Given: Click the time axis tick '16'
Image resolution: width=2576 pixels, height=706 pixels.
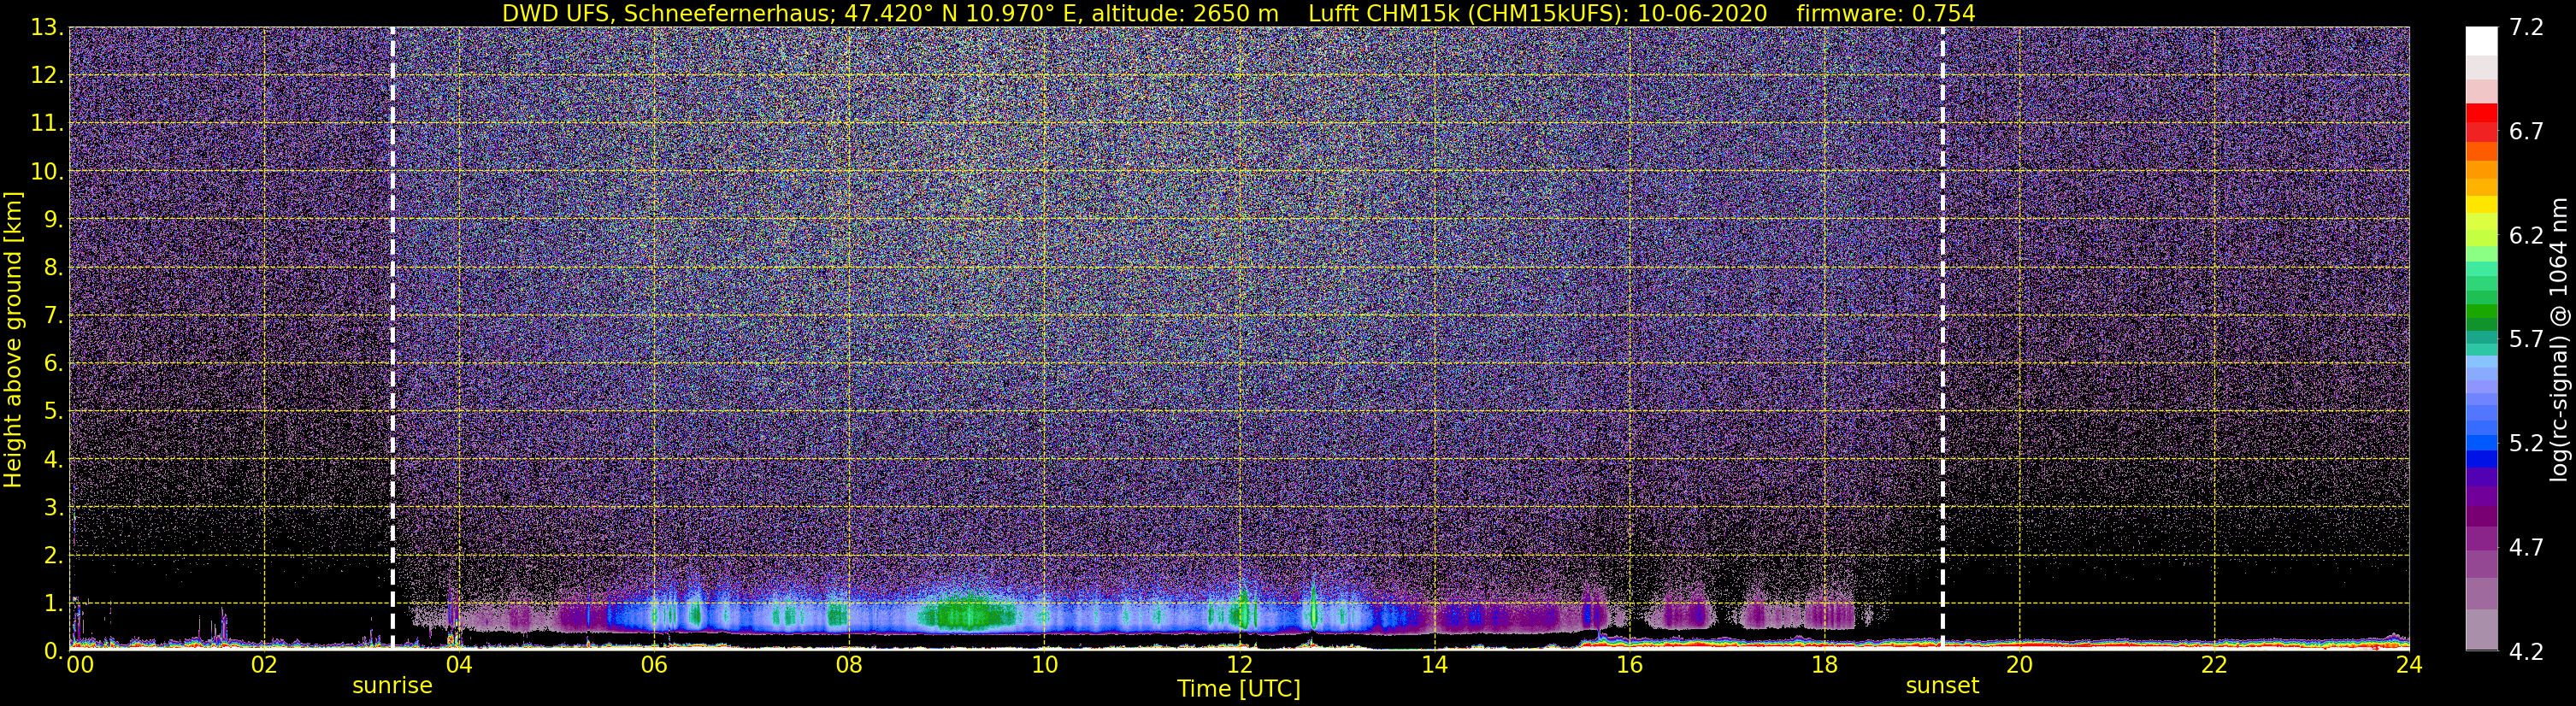Looking at the screenshot, I should [x=1629, y=666].
